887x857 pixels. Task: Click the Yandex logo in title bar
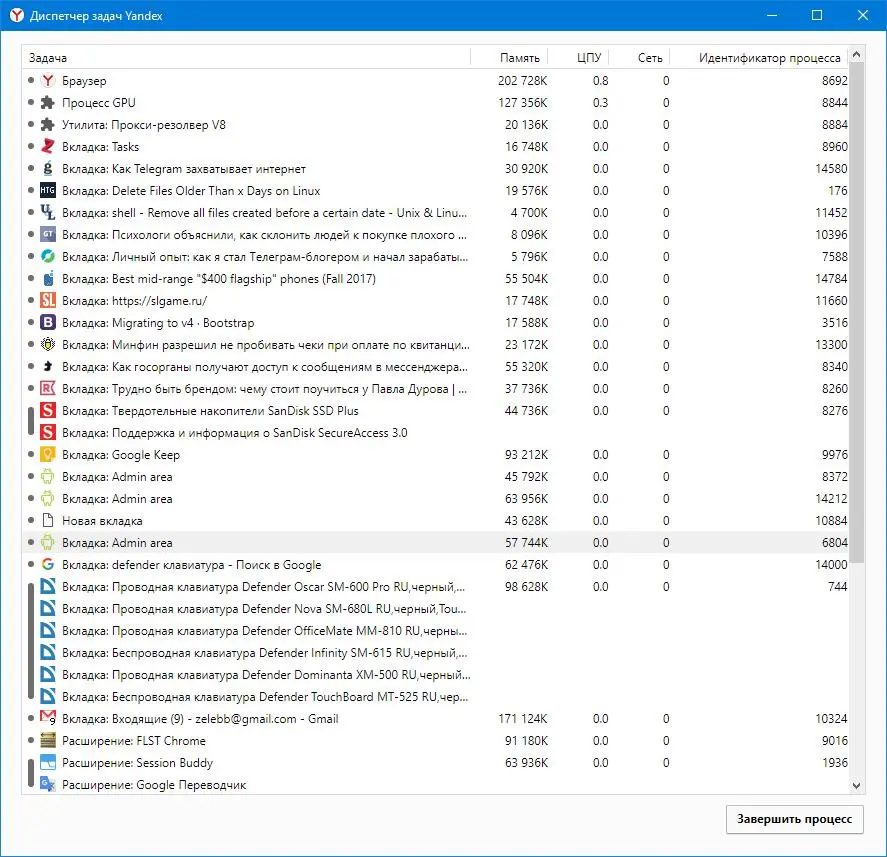17,15
